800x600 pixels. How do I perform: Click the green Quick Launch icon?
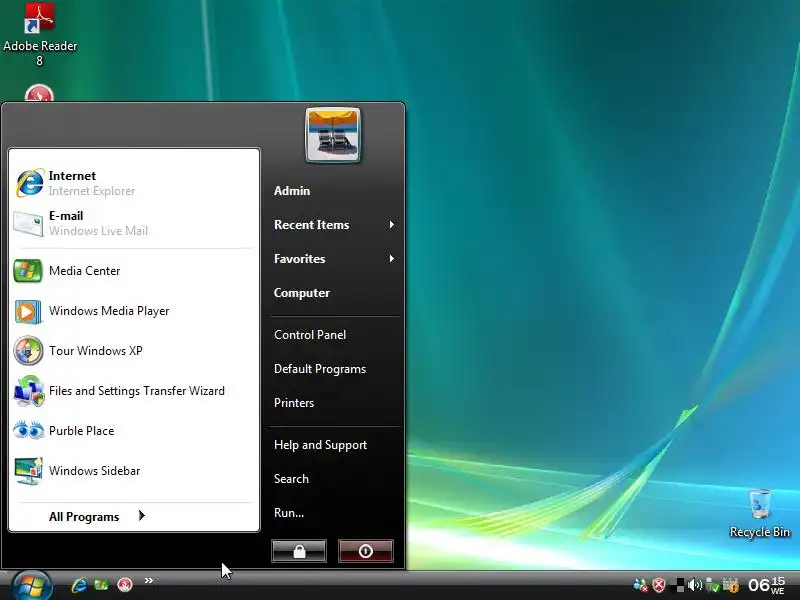pyautogui.click(x=102, y=585)
